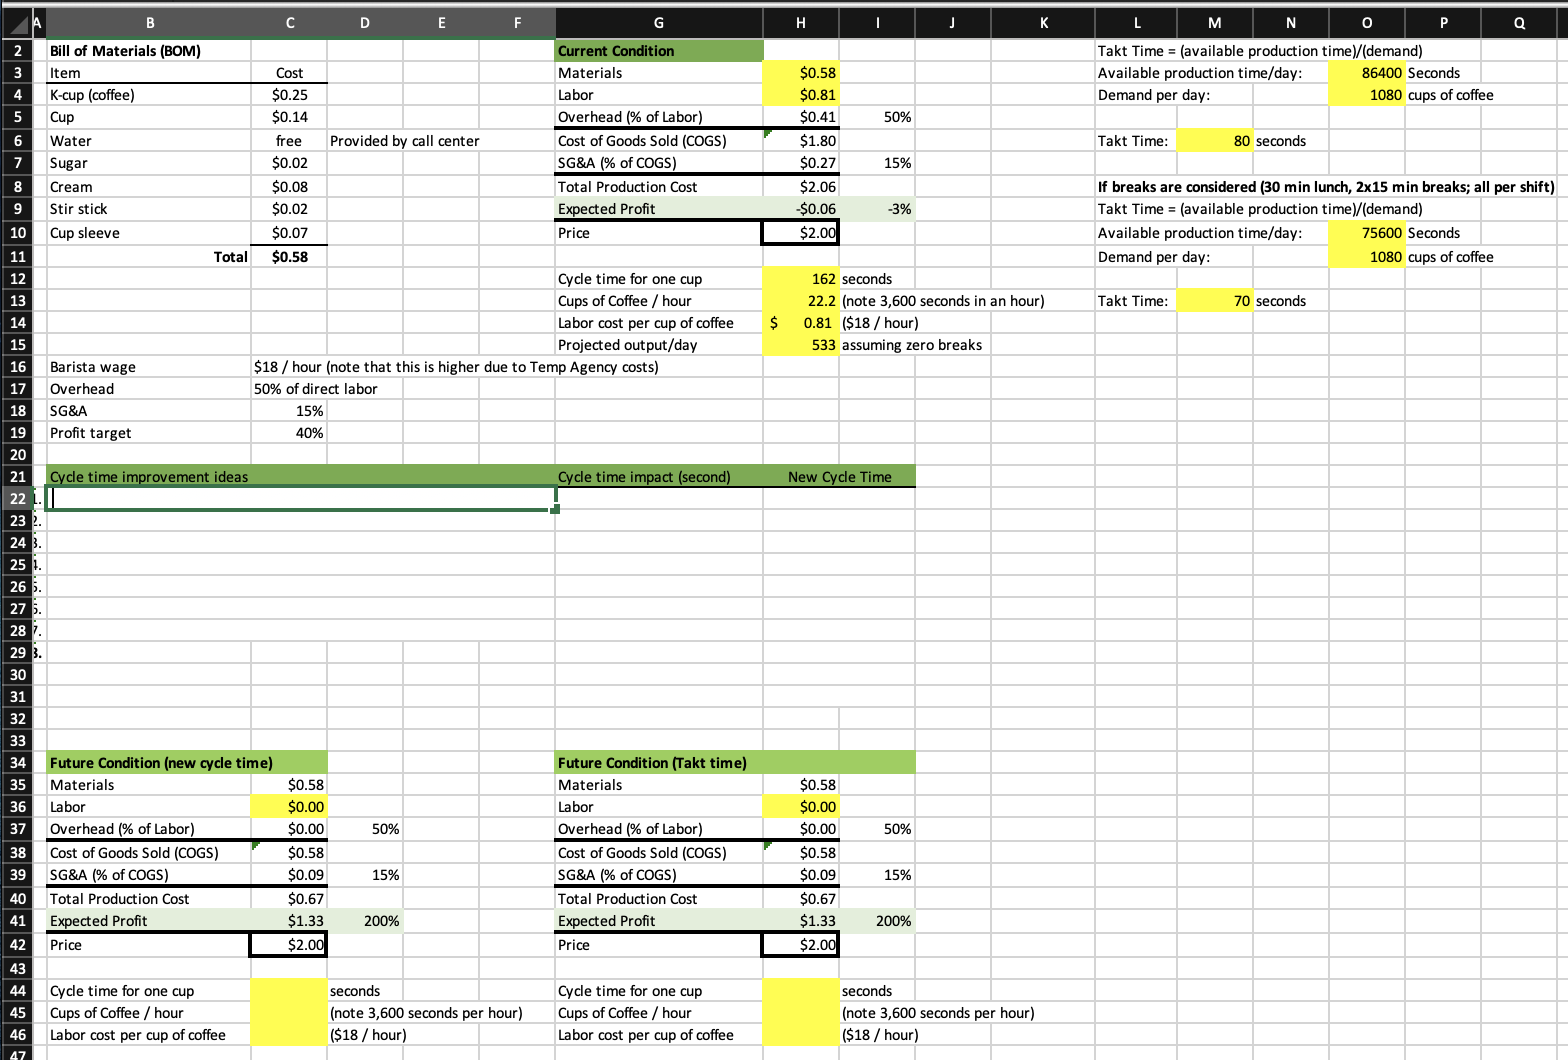The height and width of the screenshot is (1060, 1568).
Task: Click the yellow cycle time cell under Takt time section
Action: [x=800, y=991]
